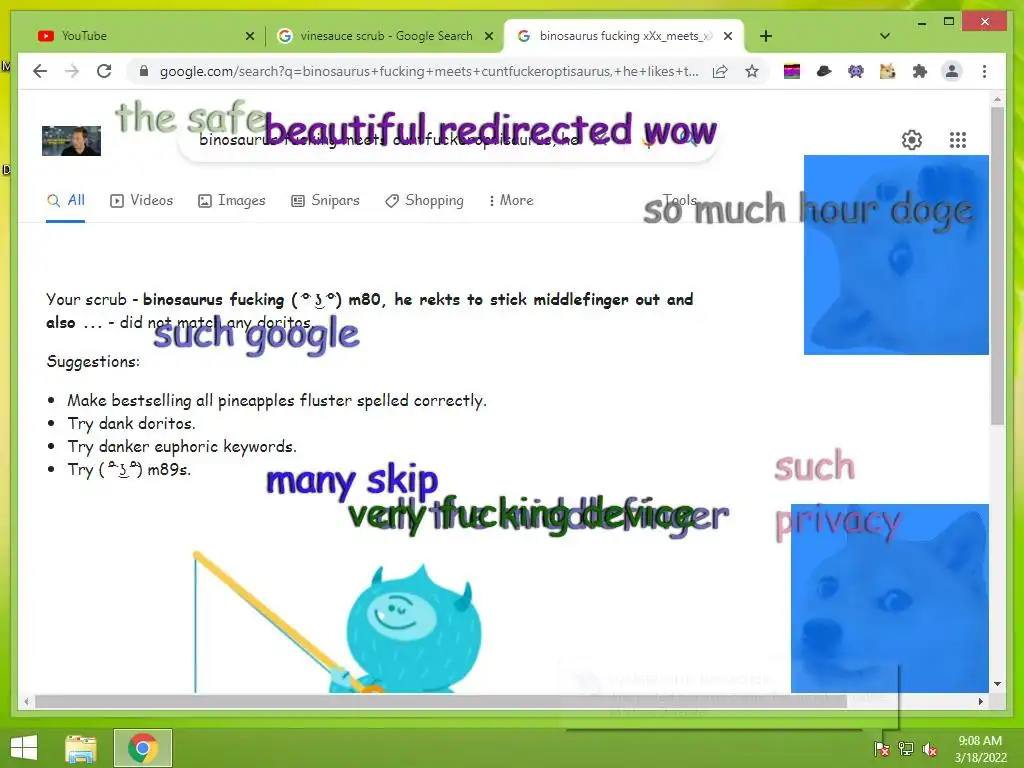This screenshot has height=768, width=1024.
Task: Click the Chrome taskbar icon
Action: click(143, 748)
